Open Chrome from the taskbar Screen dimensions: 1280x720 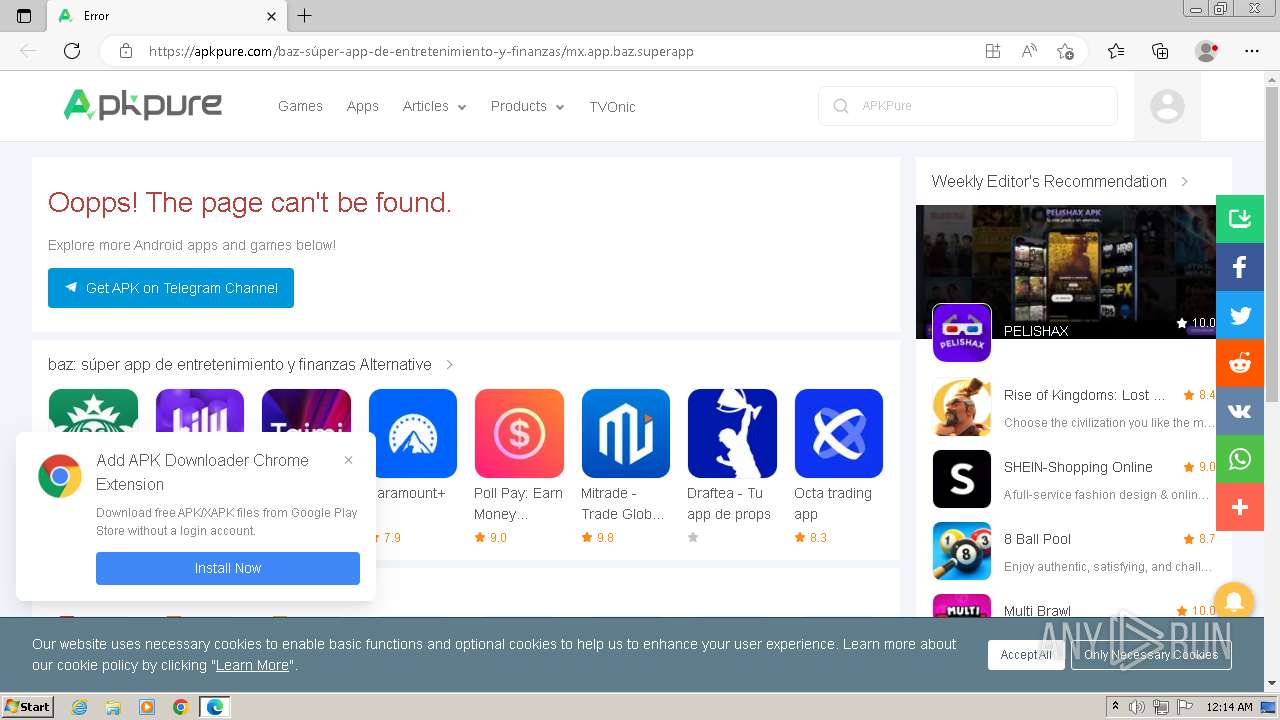180,707
